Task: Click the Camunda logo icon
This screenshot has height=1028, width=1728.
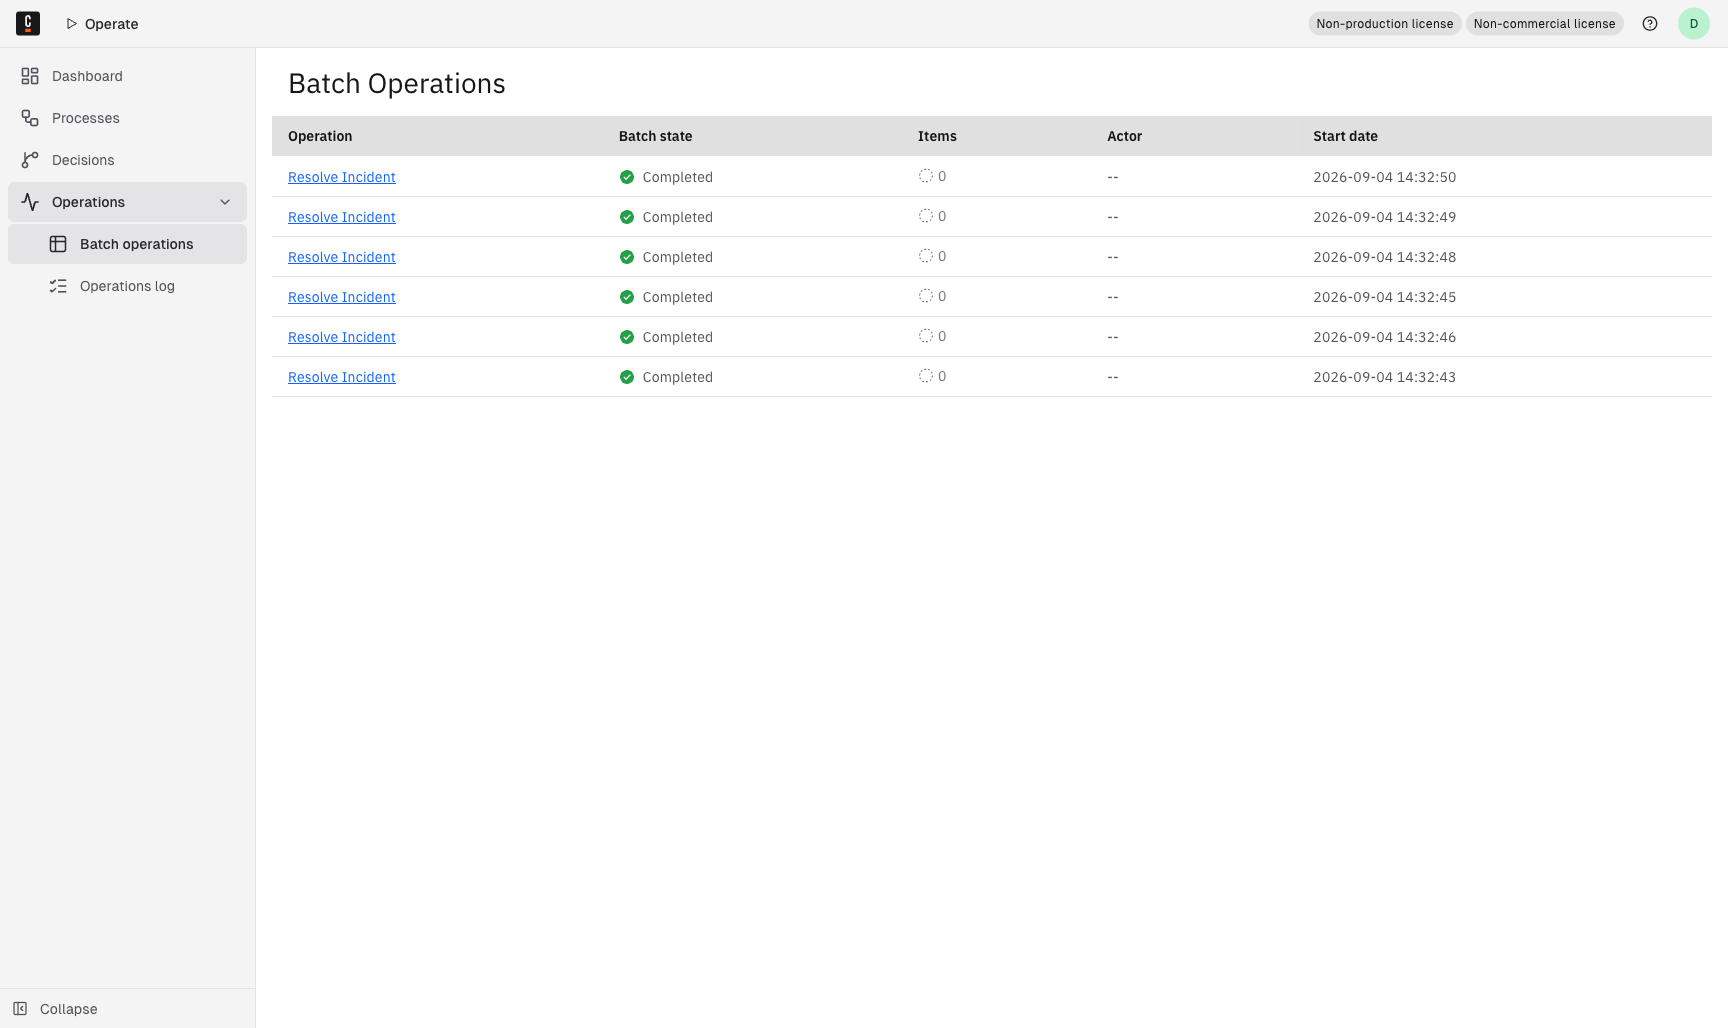Action: coord(28,23)
